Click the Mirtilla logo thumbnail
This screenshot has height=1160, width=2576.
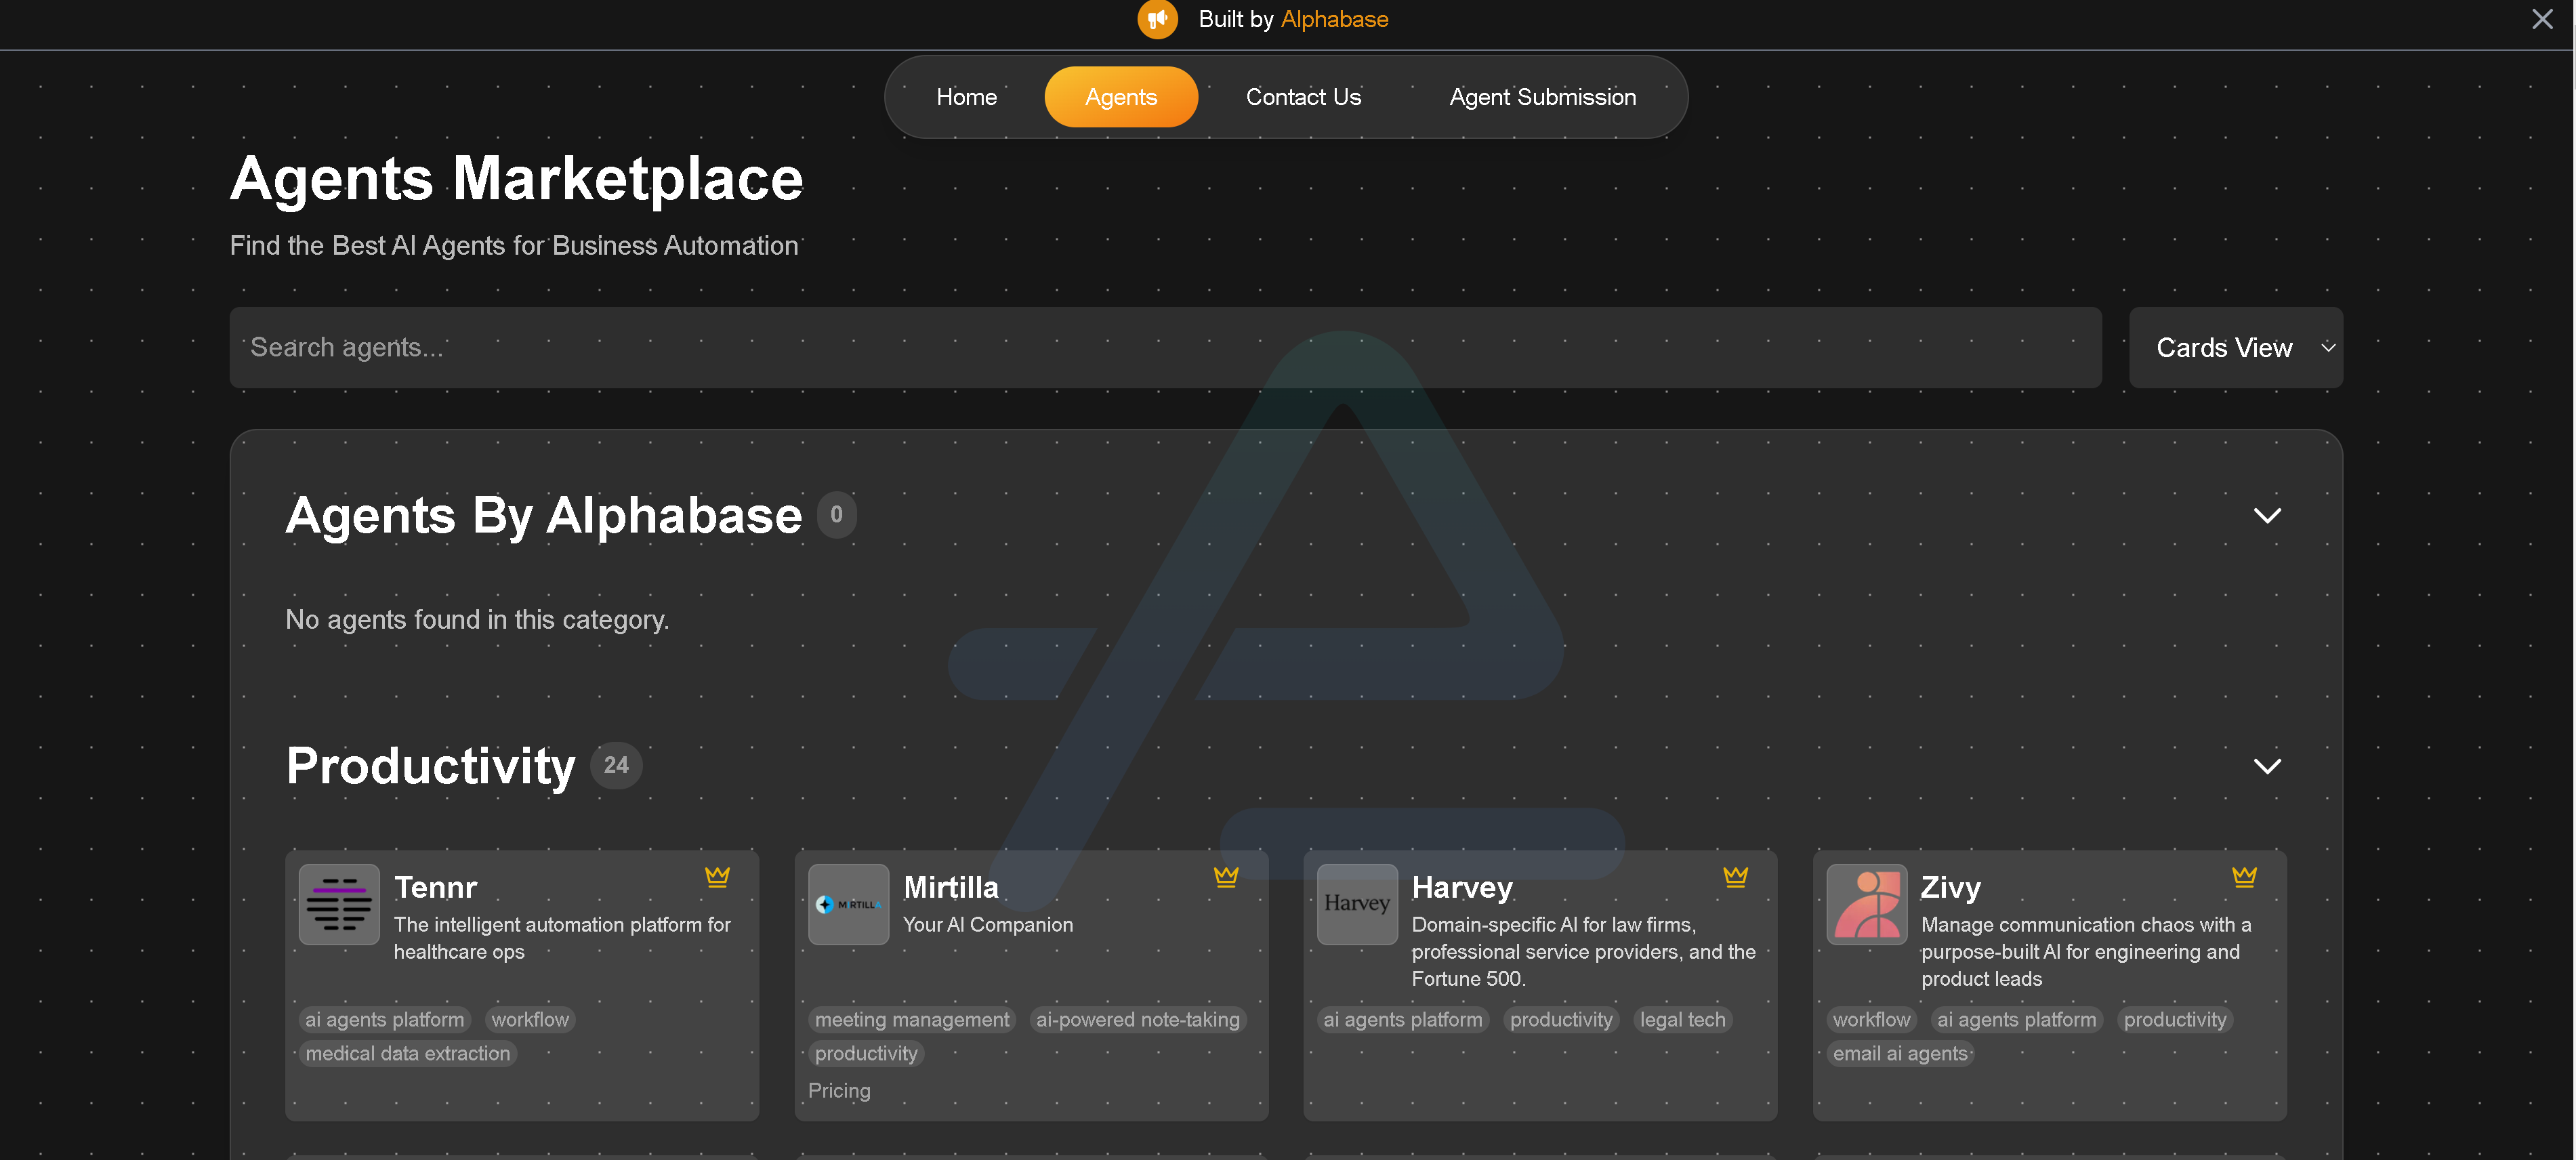848,904
